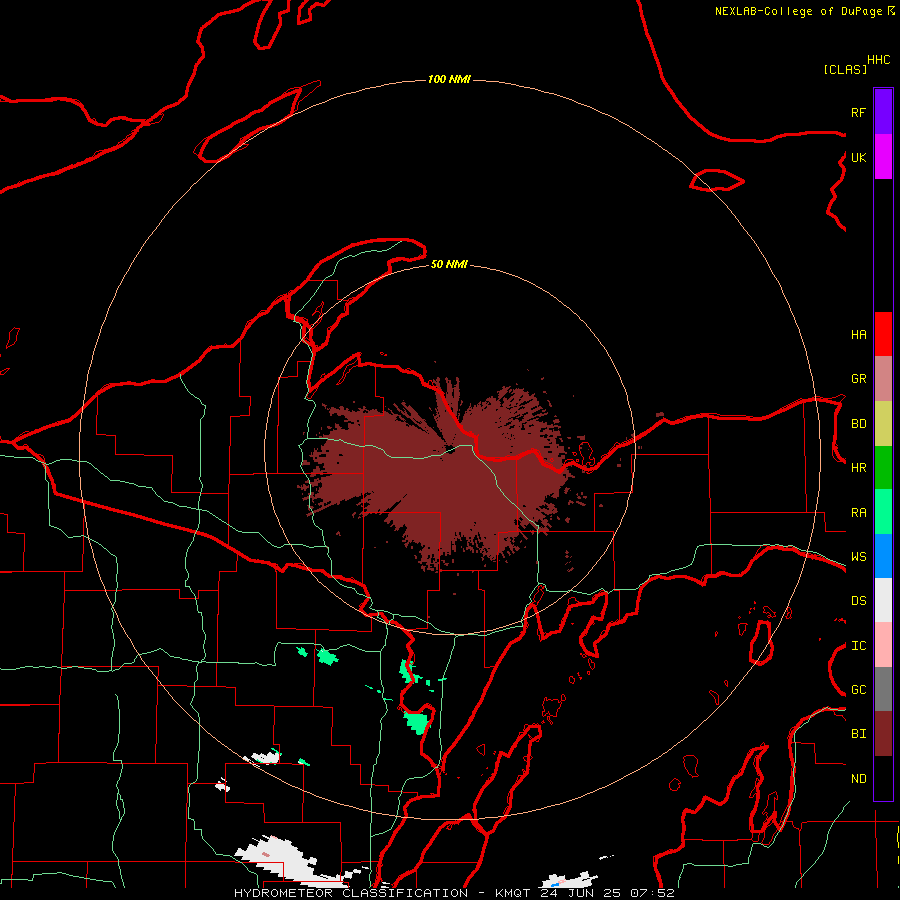Click the "HYDROMETEOR CLASSIFICATION" title text
This screenshot has height=900, width=900.
(x=351, y=893)
